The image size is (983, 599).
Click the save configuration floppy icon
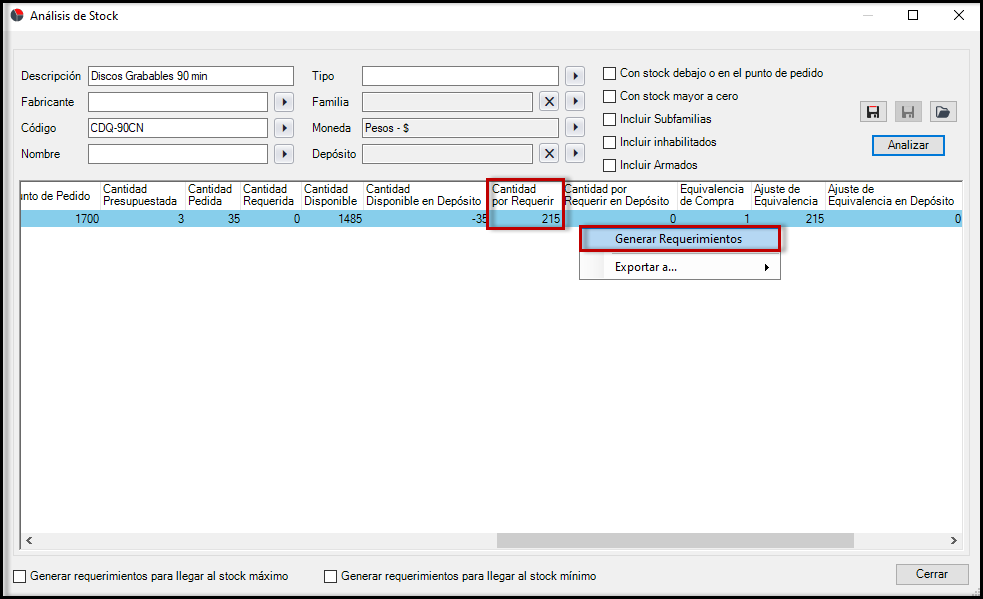(873, 112)
